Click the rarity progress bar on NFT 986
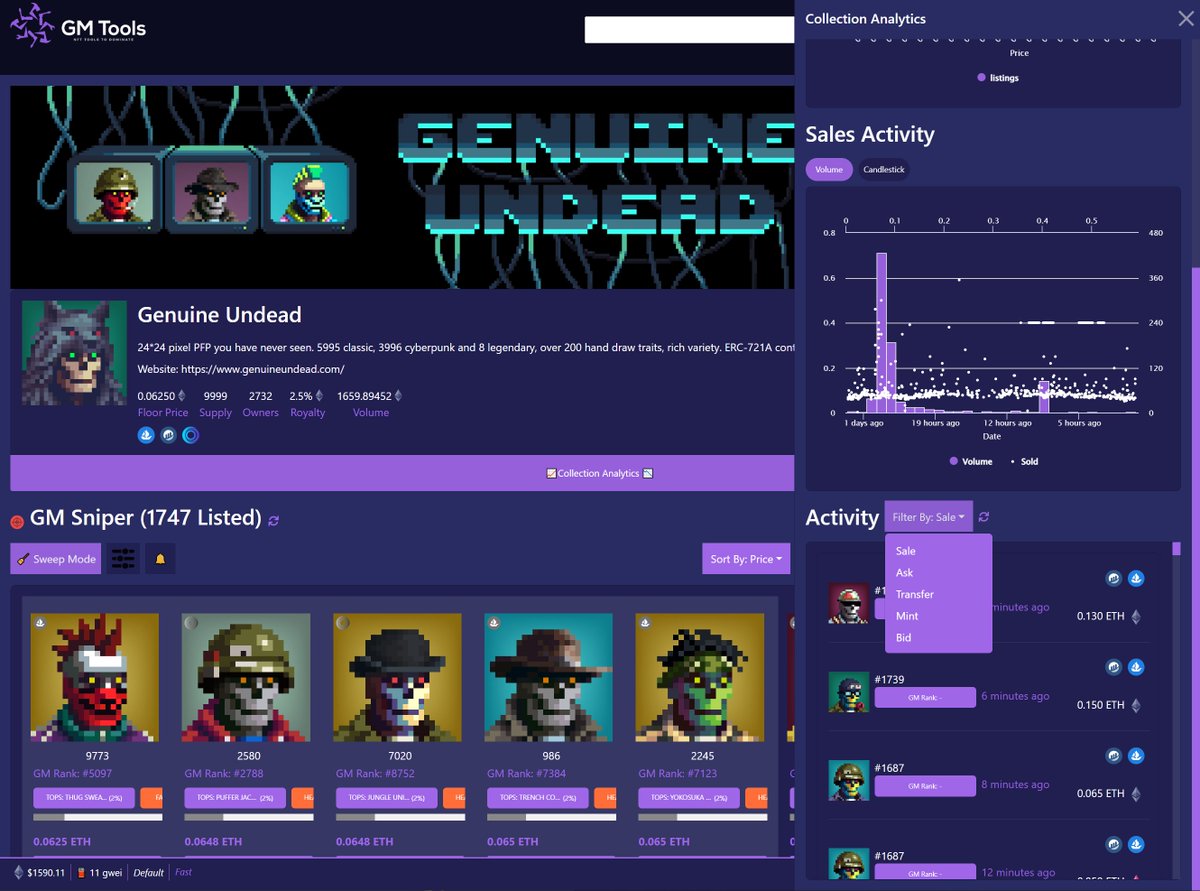Screen dimensions: 1200x891 click(x=550, y=817)
